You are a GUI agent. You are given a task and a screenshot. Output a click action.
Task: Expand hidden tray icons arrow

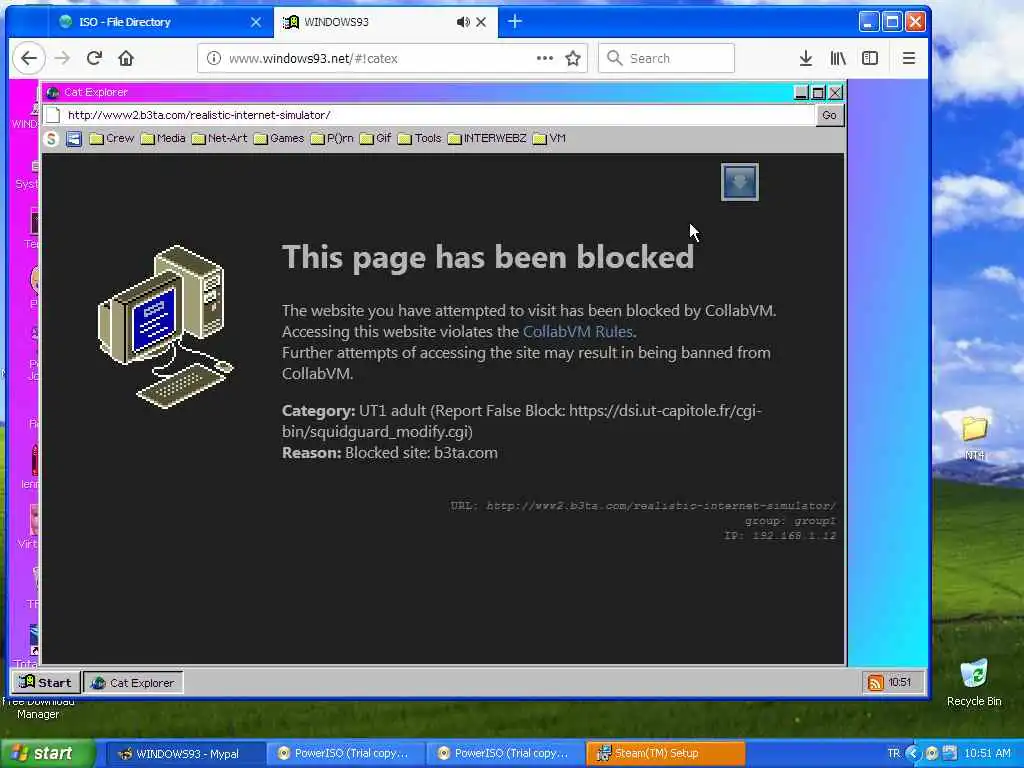pos(912,754)
